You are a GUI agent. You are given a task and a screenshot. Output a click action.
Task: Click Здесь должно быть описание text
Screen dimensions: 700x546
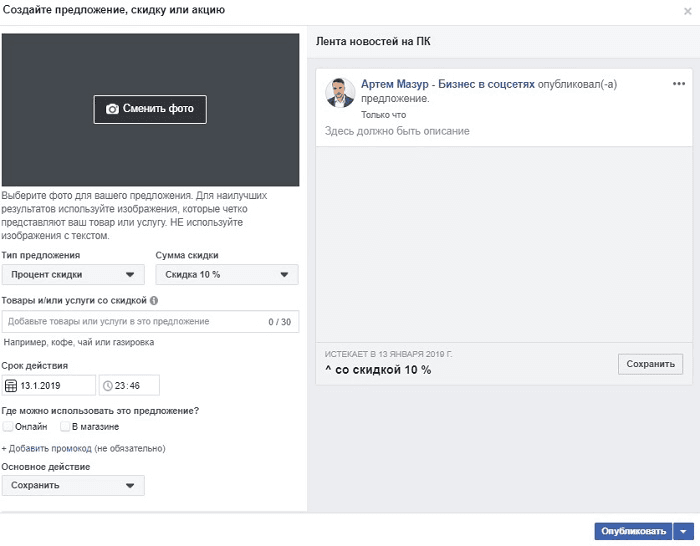click(397, 131)
